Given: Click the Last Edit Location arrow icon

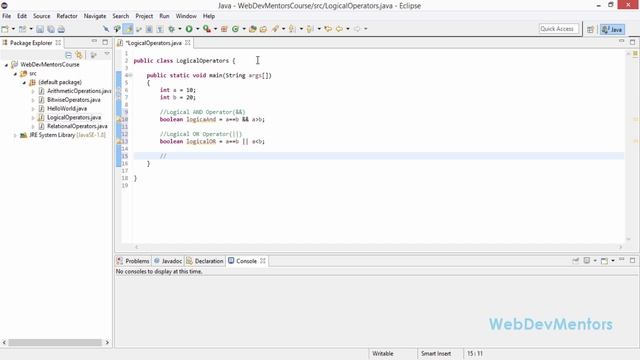Looking at the screenshot, I should click(x=328, y=29).
